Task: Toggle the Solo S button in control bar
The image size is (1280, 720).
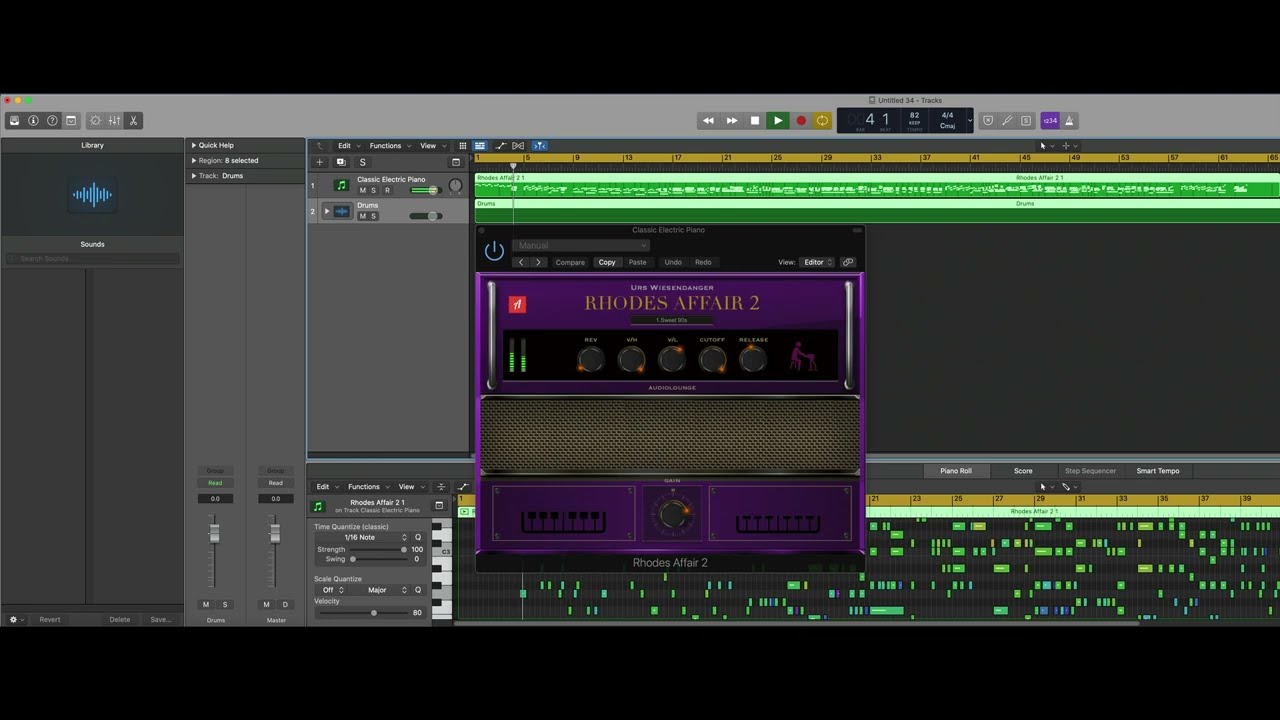Action: point(1026,121)
